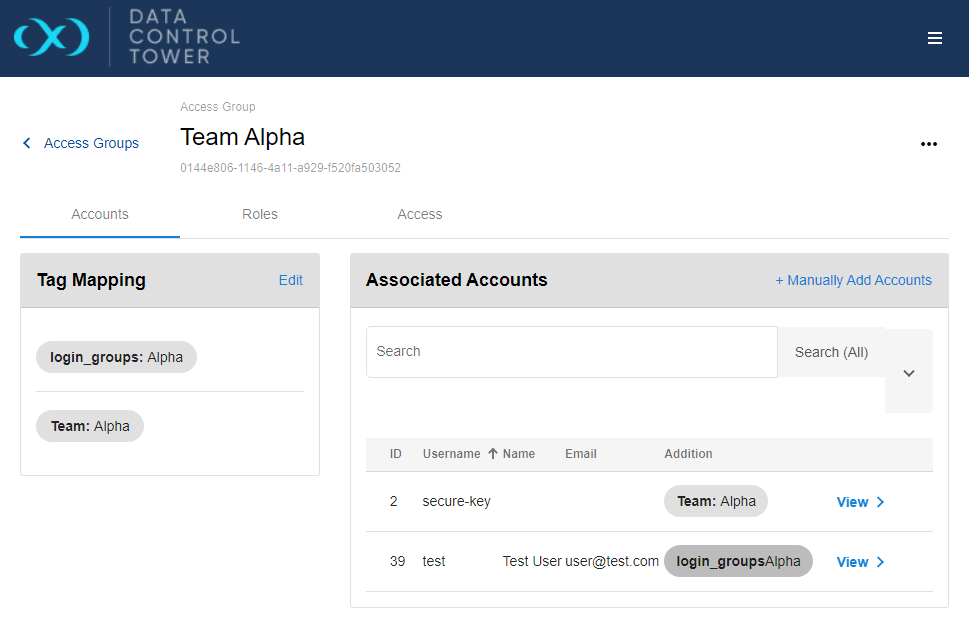This screenshot has width=969, height=618.
Task: Select the login_groups: Alpha tag in Tag Mapping
Action: point(116,357)
